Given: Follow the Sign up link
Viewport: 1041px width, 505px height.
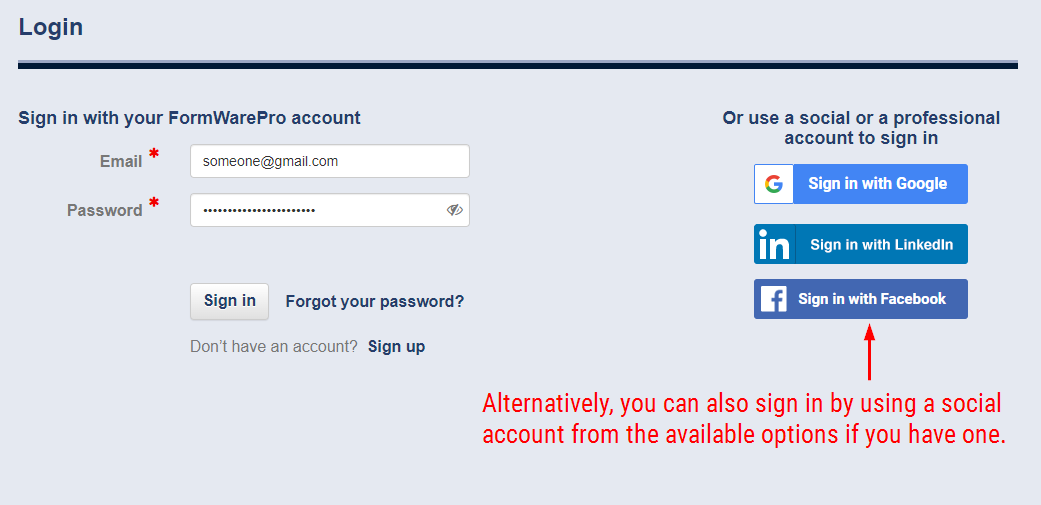Looking at the screenshot, I should click(396, 346).
